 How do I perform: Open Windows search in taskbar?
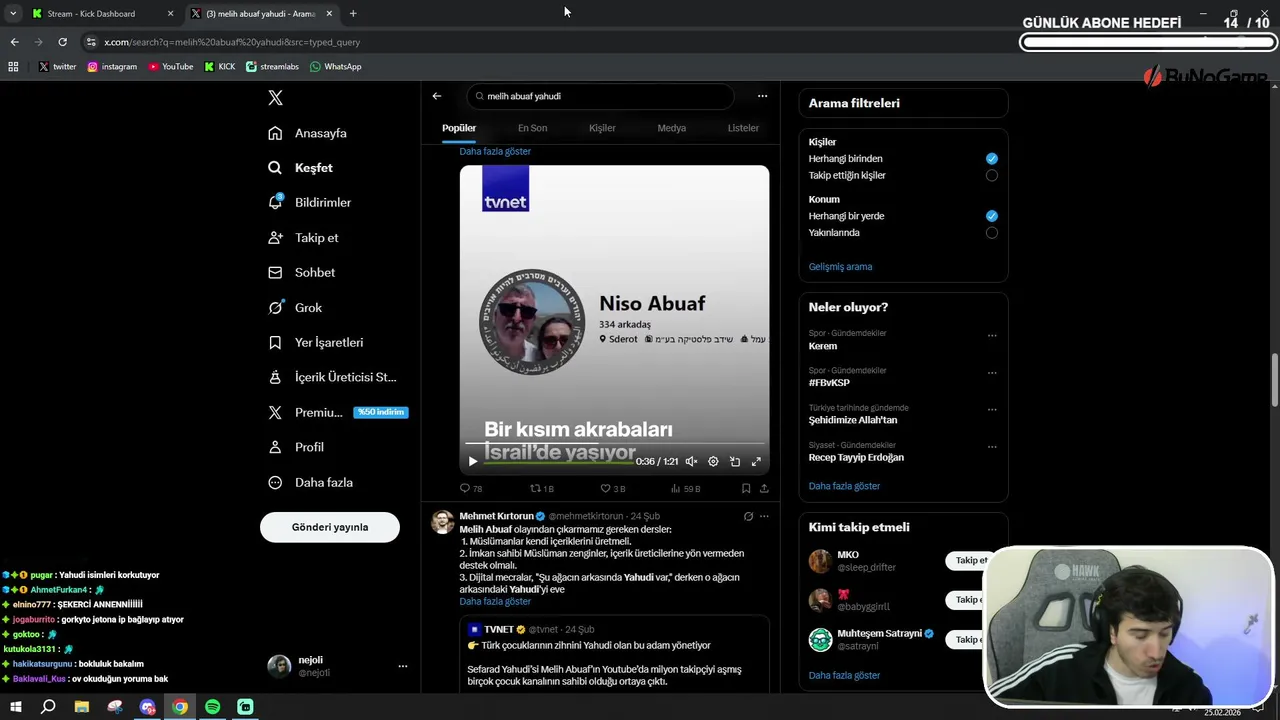[x=48, y=707]
